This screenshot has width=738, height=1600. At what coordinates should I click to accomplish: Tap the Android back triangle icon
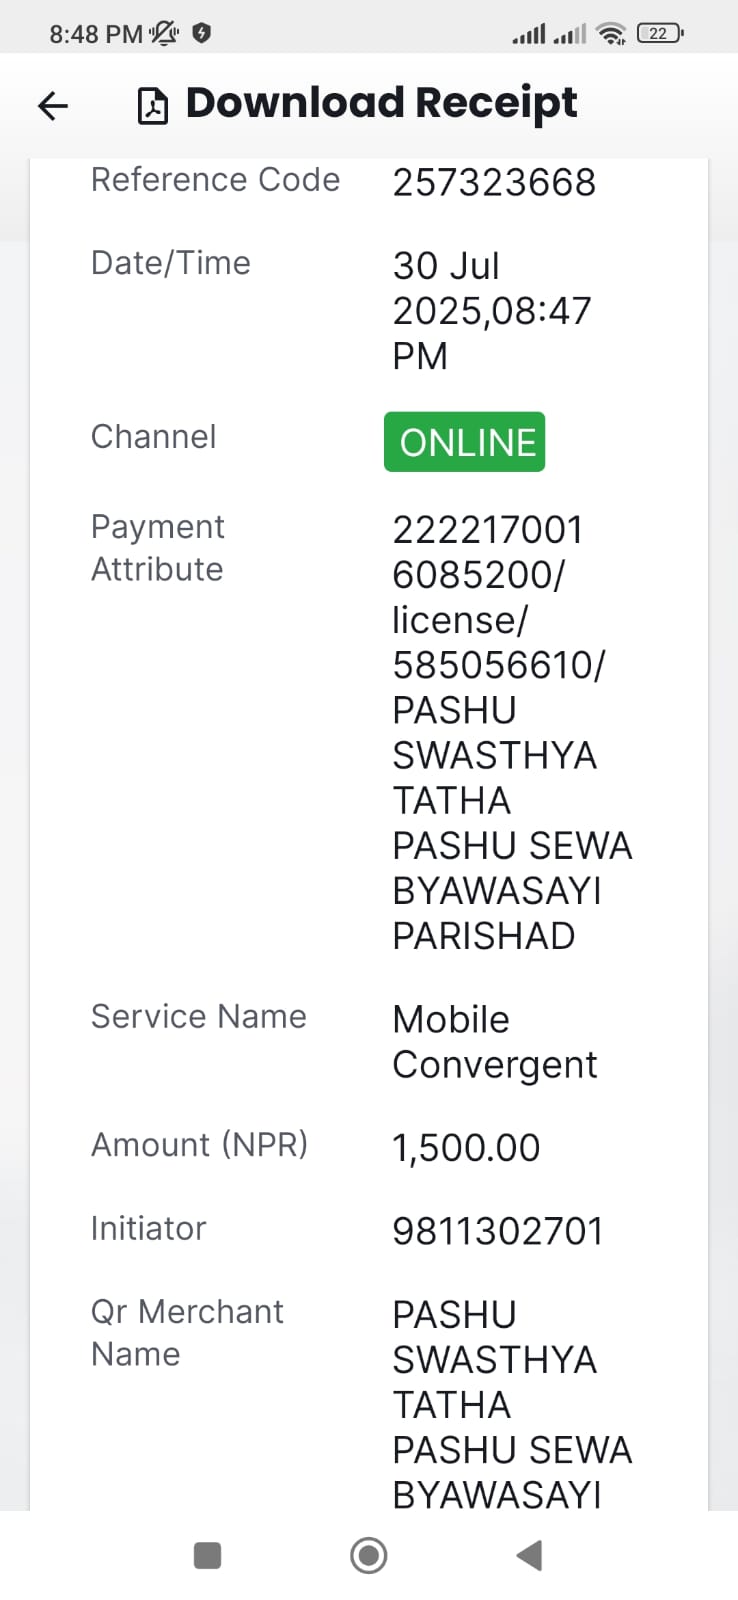[x=529, y=1555]
